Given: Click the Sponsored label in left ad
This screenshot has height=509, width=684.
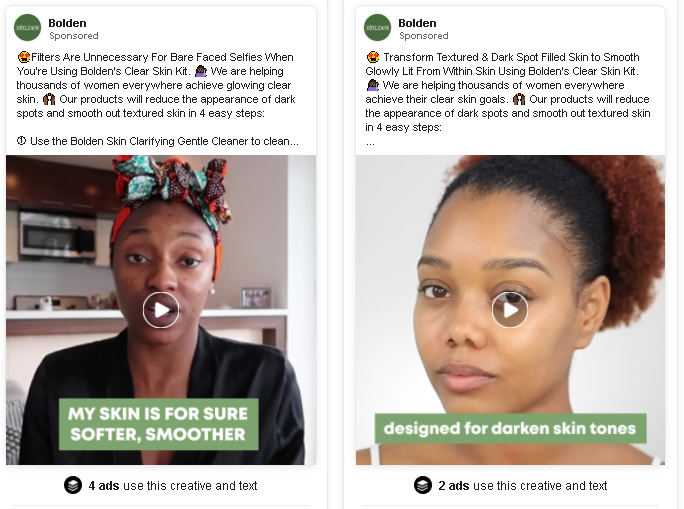Looking at the screenshot, I should 74,36.
